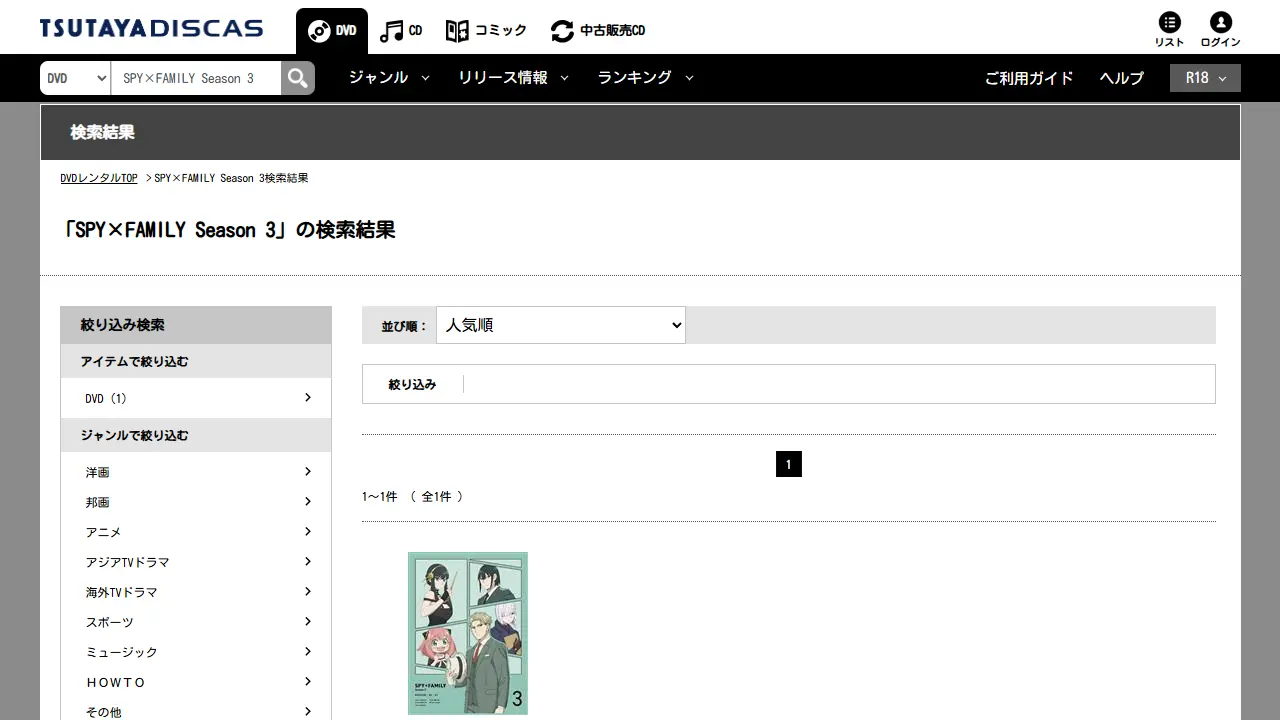Open the R18 dropdown button
Image resolution: width=1280 pixels, height=720 pixels.
(x=1205, y=78)
